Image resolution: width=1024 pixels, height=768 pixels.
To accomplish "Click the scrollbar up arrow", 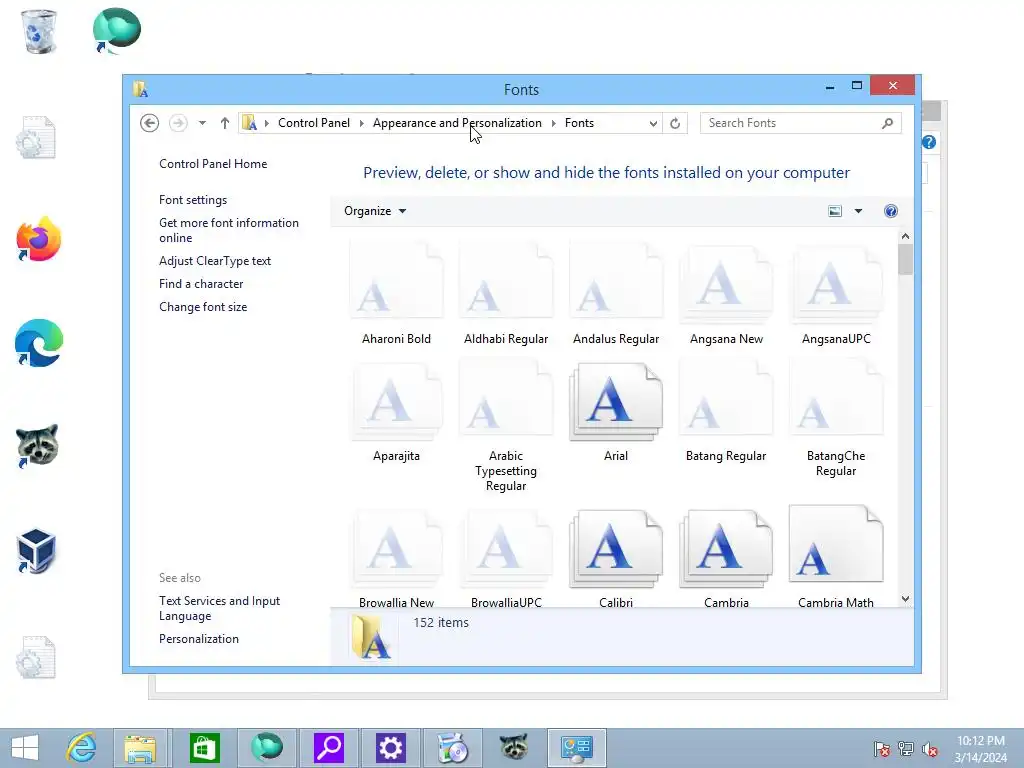I will tap(905, 236).
